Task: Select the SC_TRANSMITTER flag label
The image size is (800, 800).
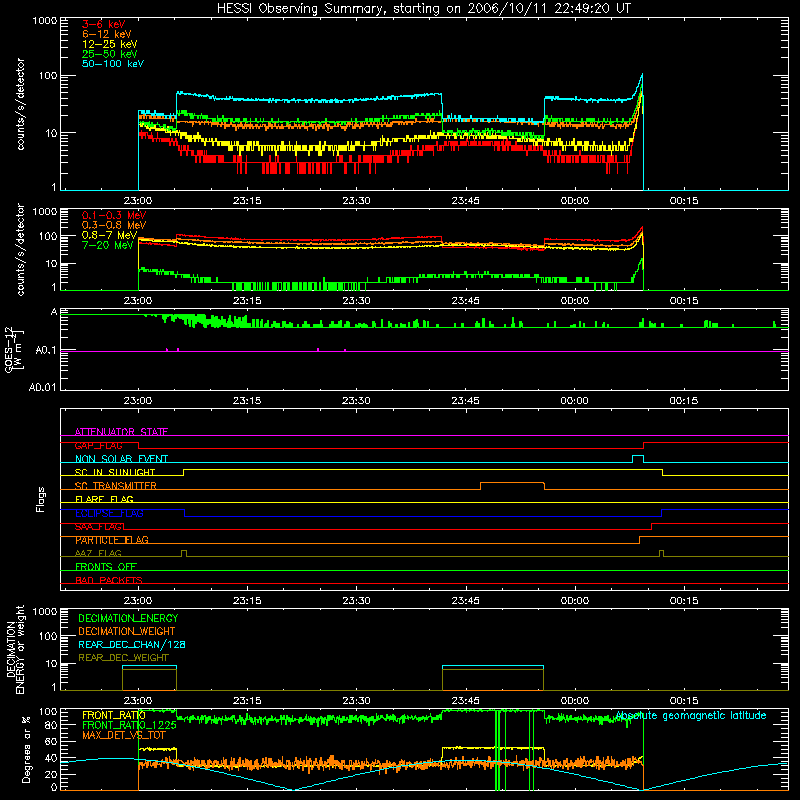Action: pyautogui.click(x=115, y=486)
